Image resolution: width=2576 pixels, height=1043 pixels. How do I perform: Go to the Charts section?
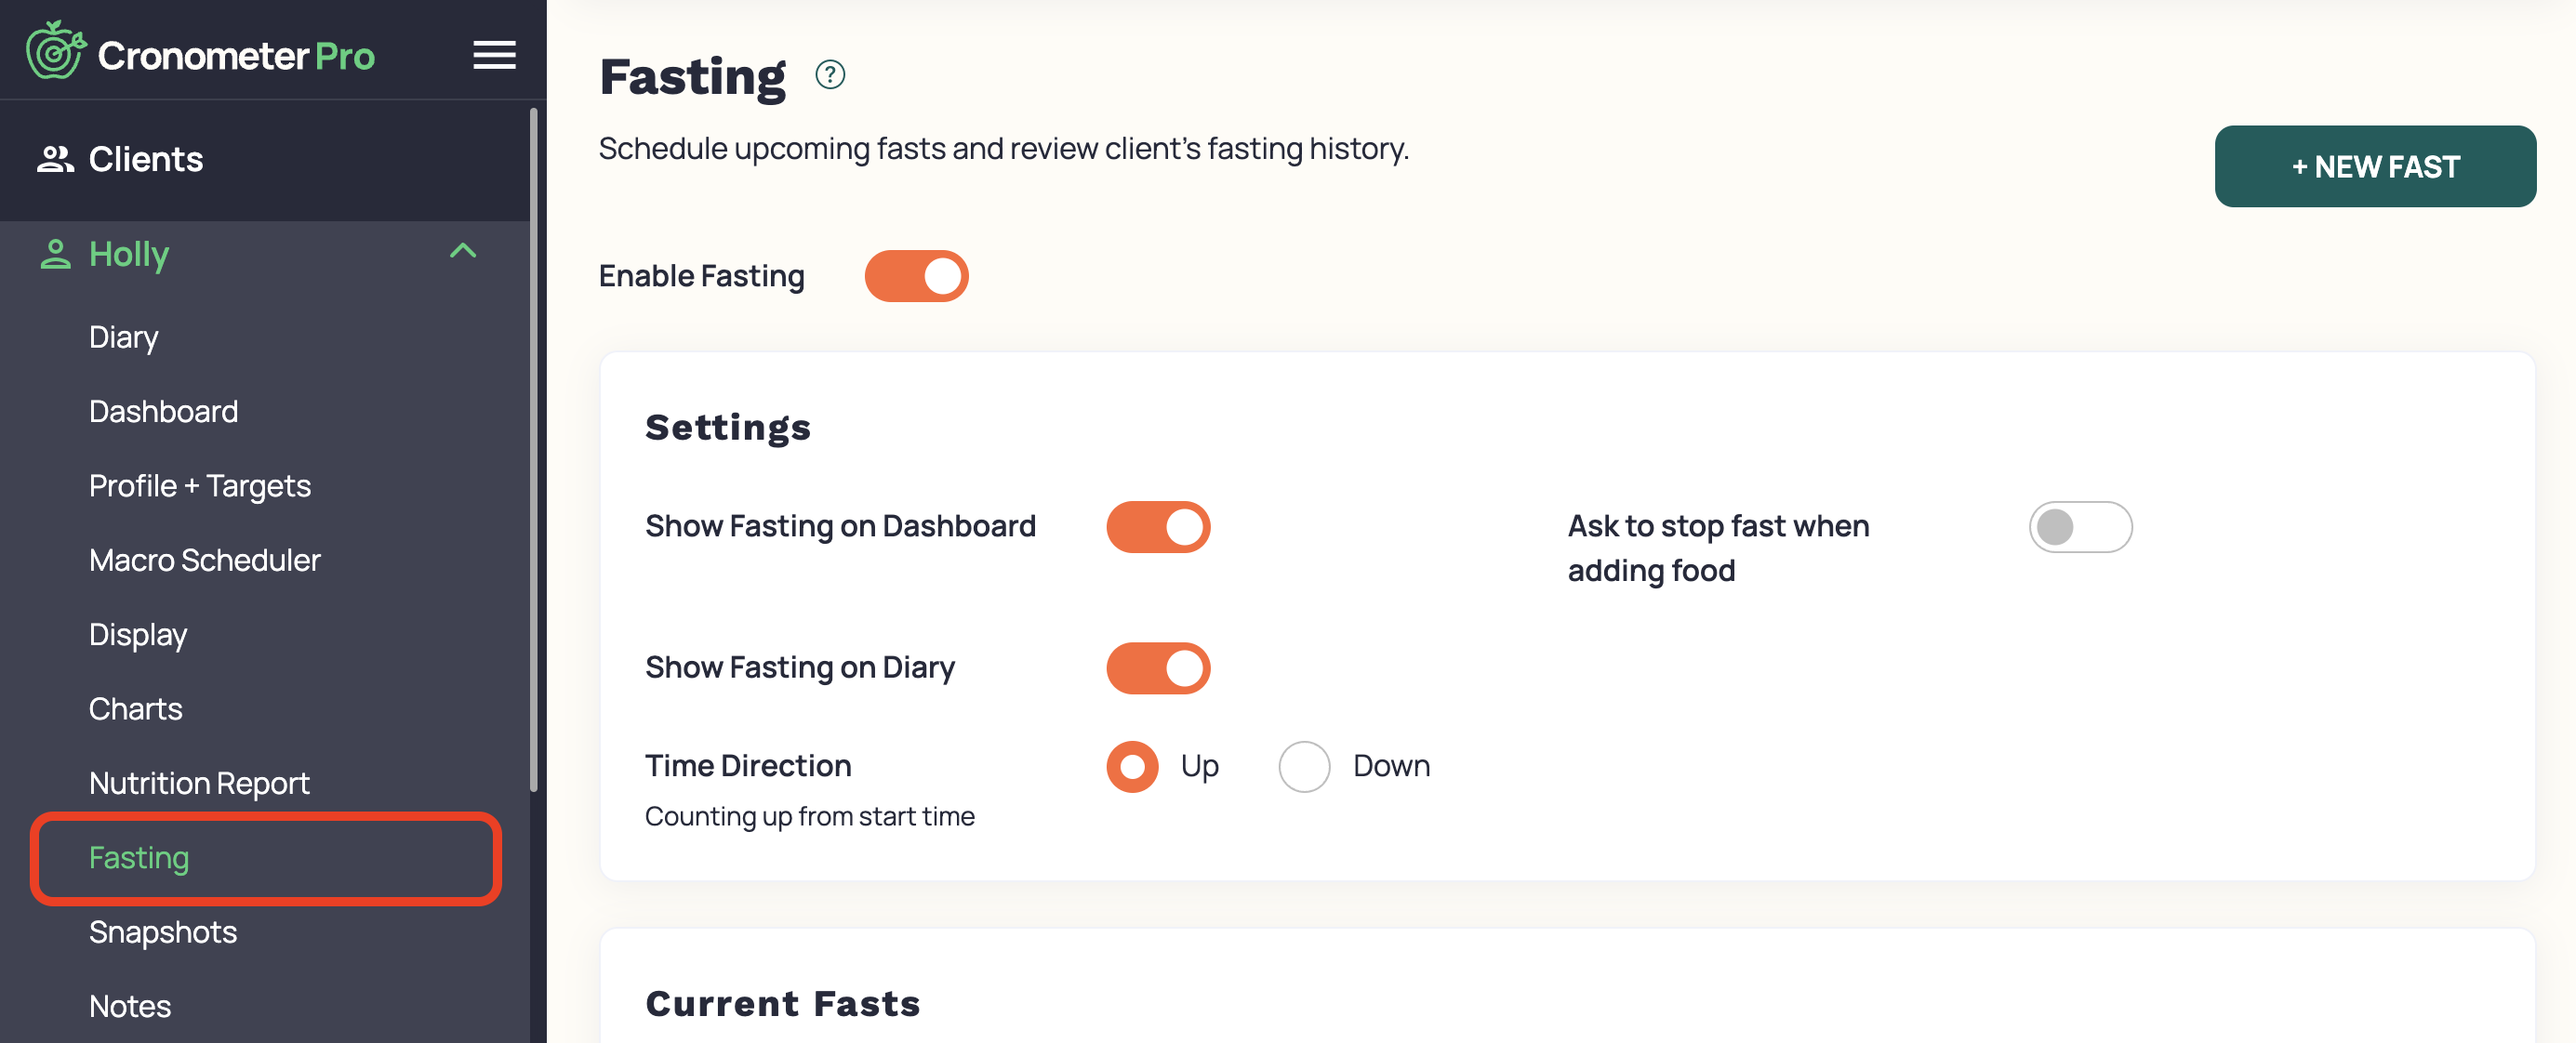[136, 708]
